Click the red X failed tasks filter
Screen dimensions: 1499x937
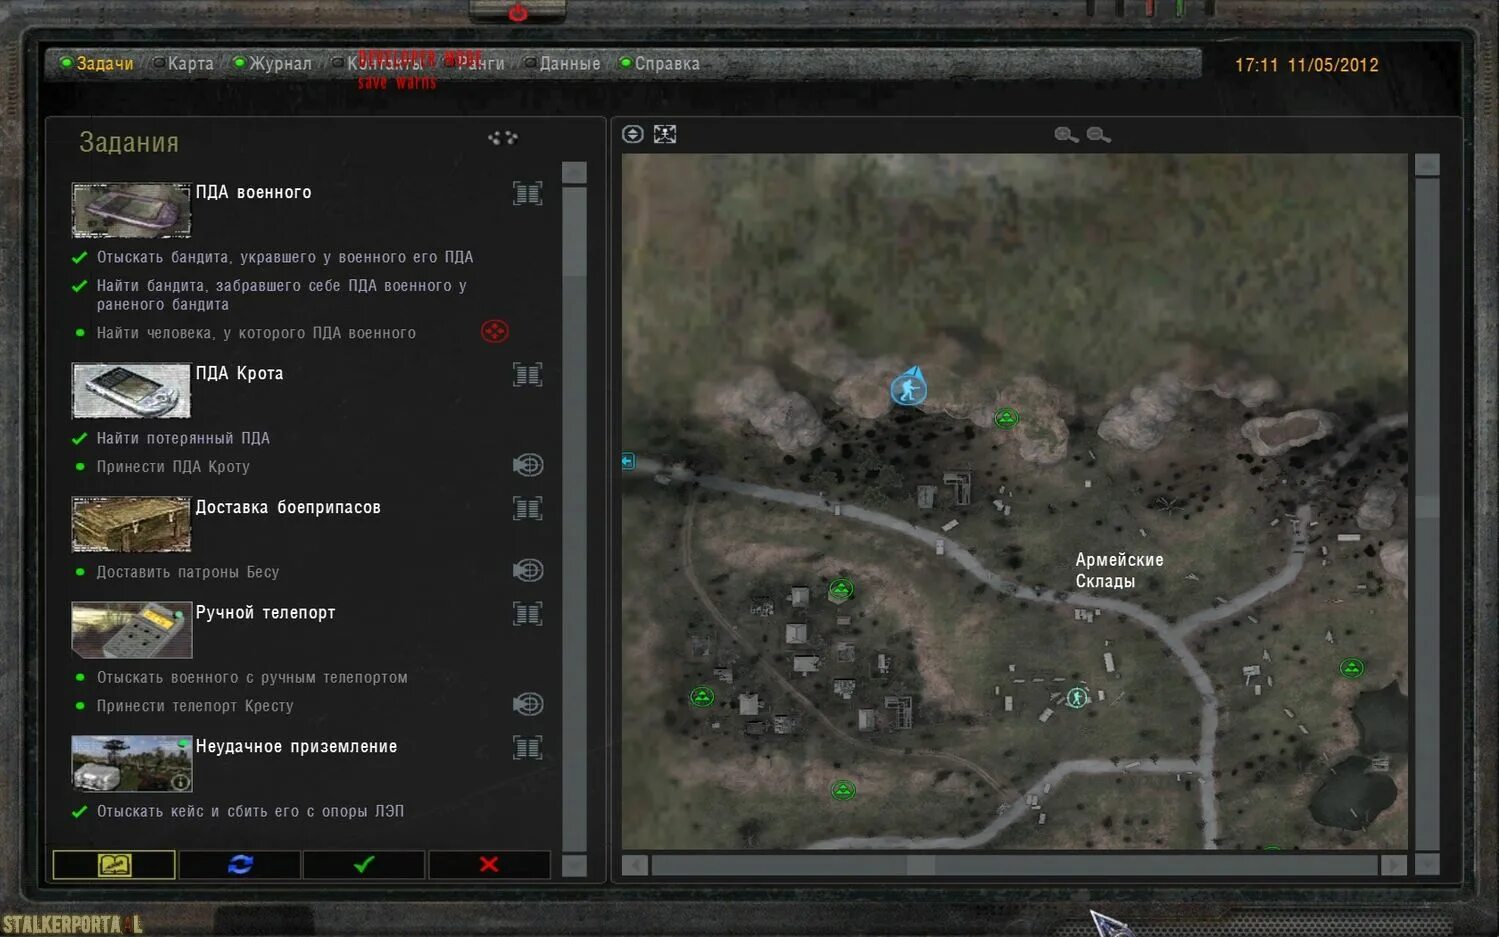[x=489, y=864]
